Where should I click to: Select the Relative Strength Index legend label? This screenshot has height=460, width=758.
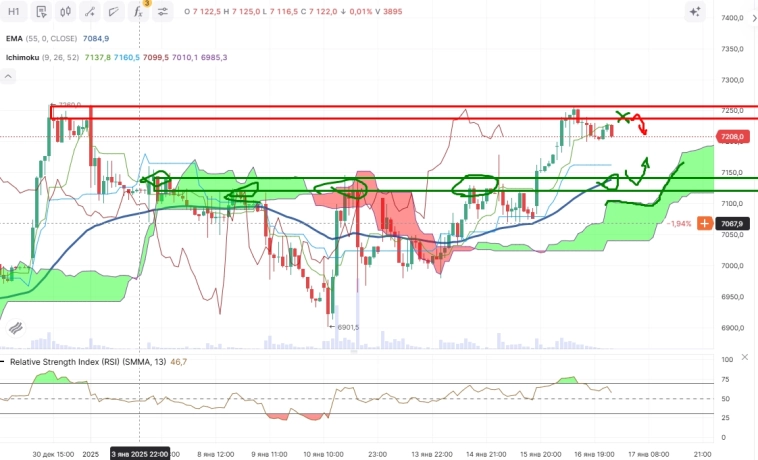pyautogui.click(x=88, y=361)
